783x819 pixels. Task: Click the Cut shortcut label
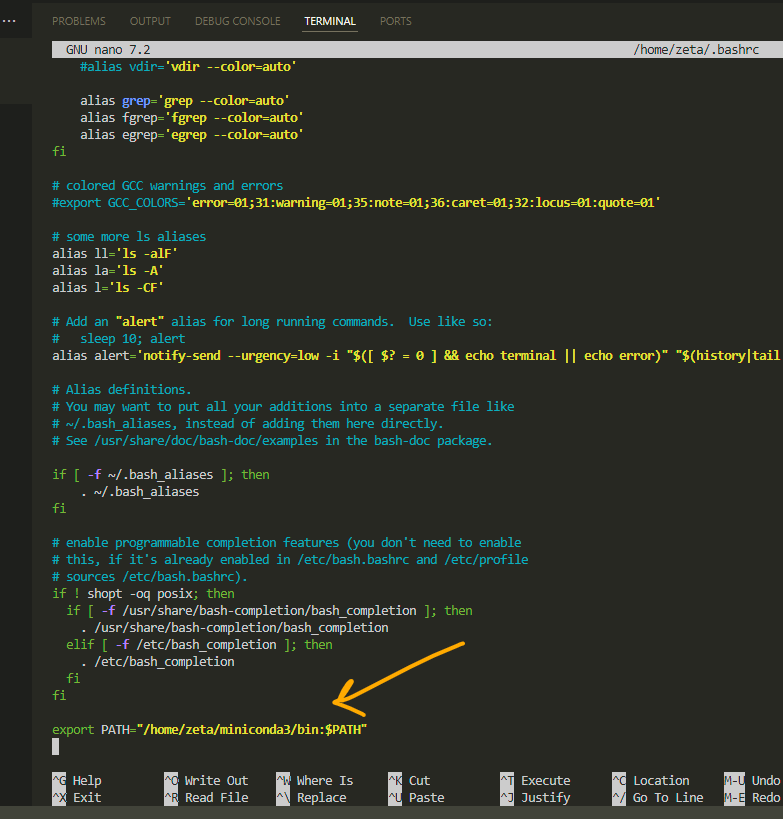pyautogui.click(x=419, y=781)
